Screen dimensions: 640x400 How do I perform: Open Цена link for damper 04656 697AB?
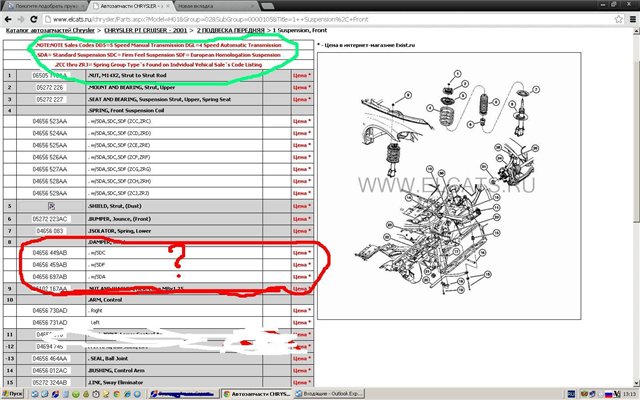(x=302, y=277)
